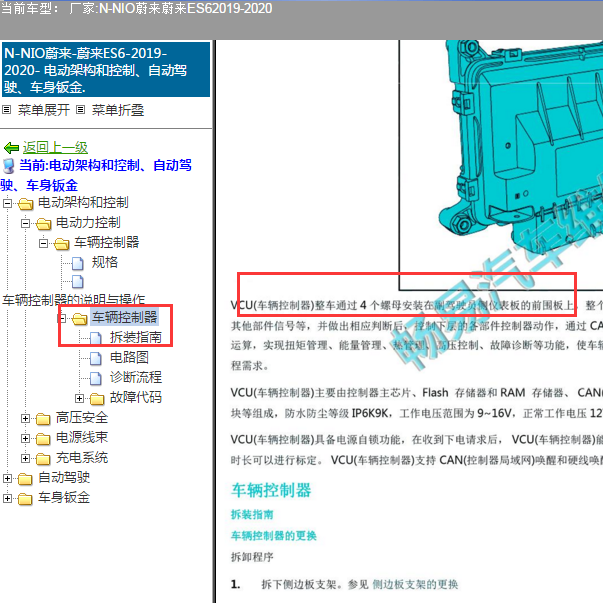
Task: Click the 返回上一级 link
Action: click(55, 147)
